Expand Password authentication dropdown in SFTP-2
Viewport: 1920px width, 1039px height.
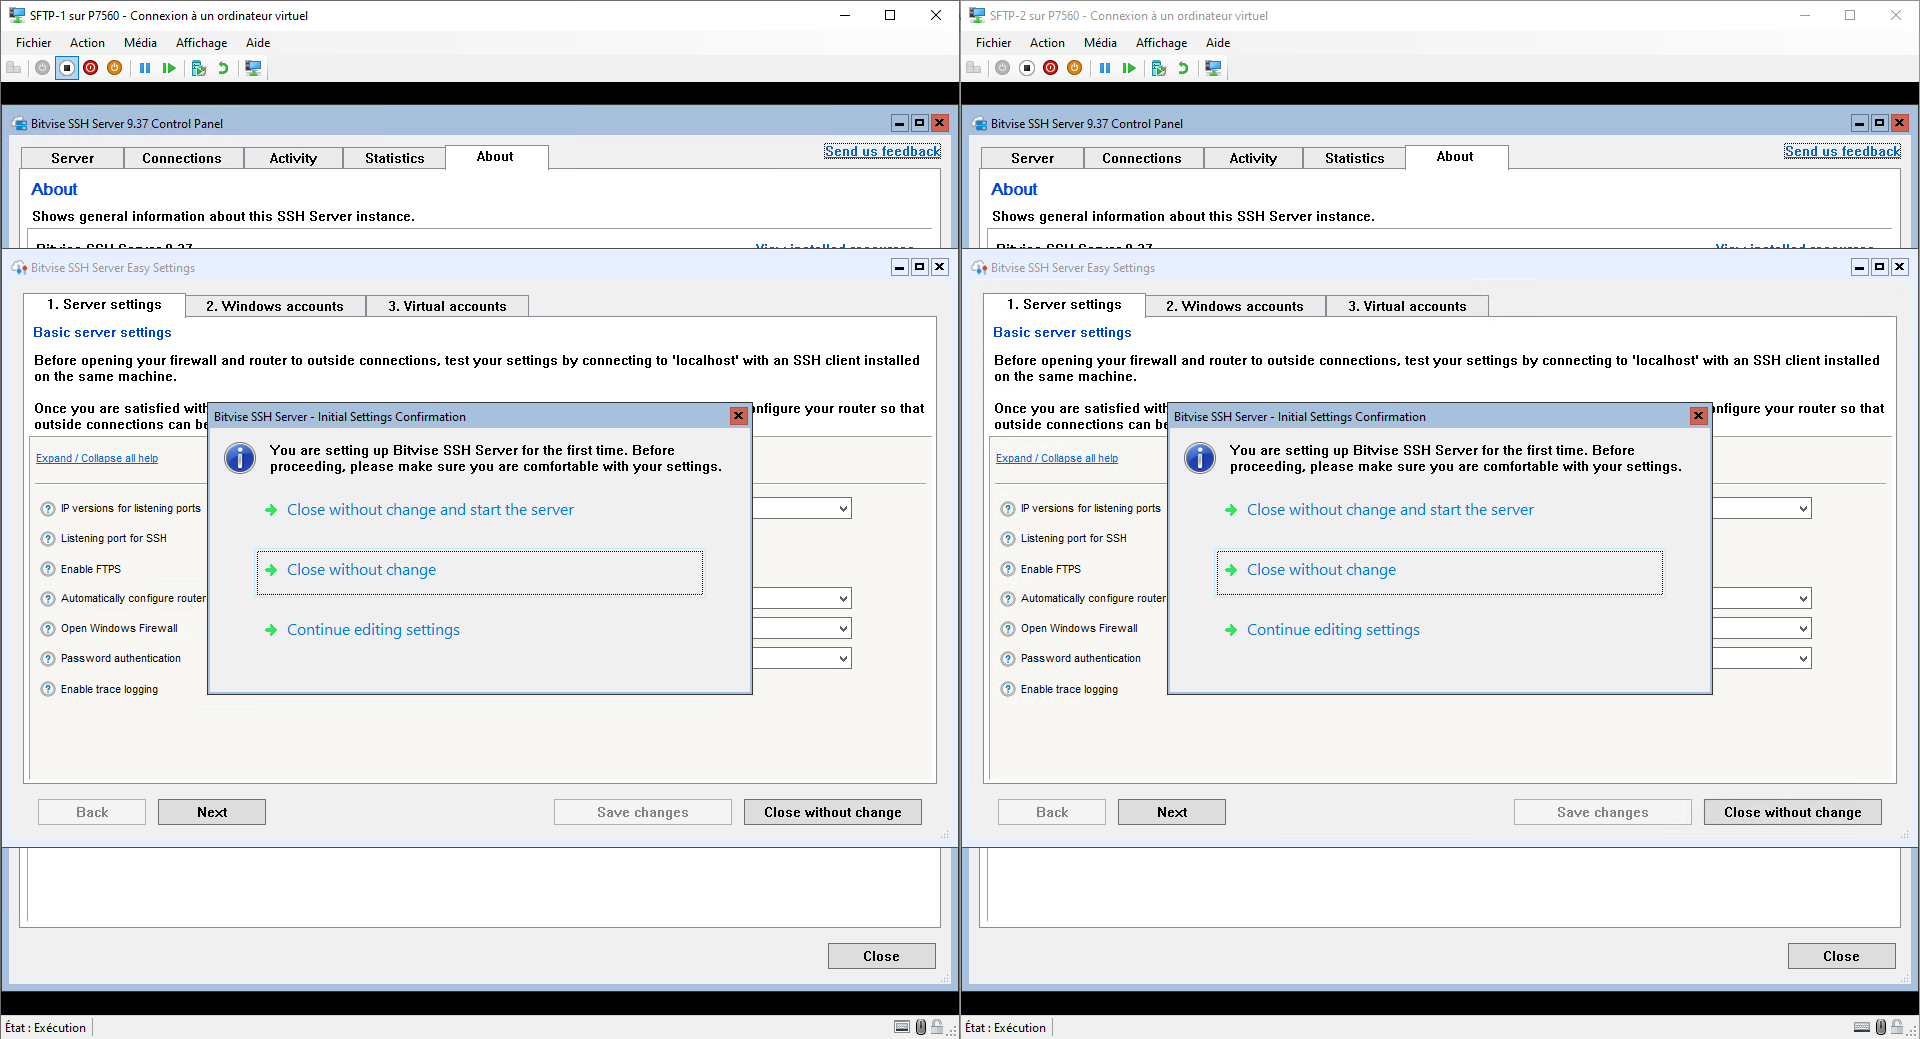pos(1803,659)
